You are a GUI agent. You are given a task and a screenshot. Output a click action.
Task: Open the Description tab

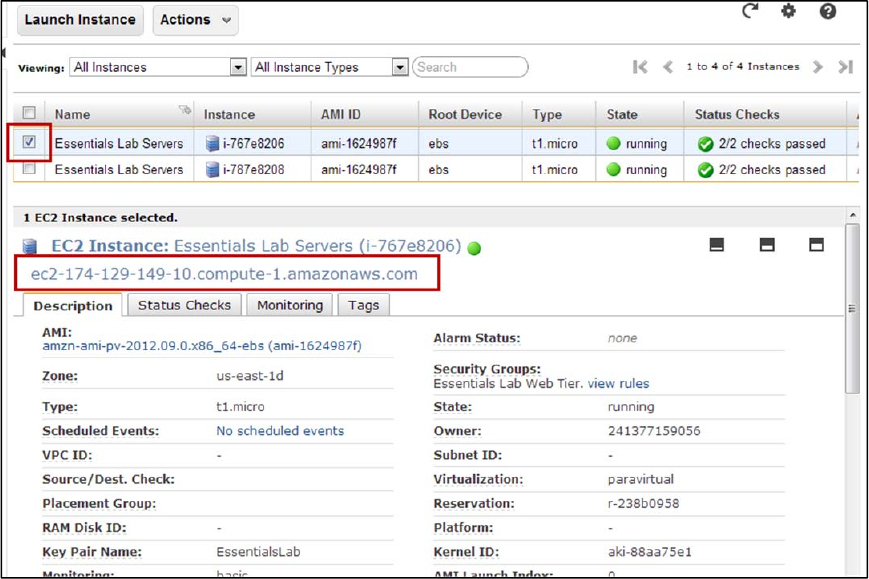pos(73,305)
